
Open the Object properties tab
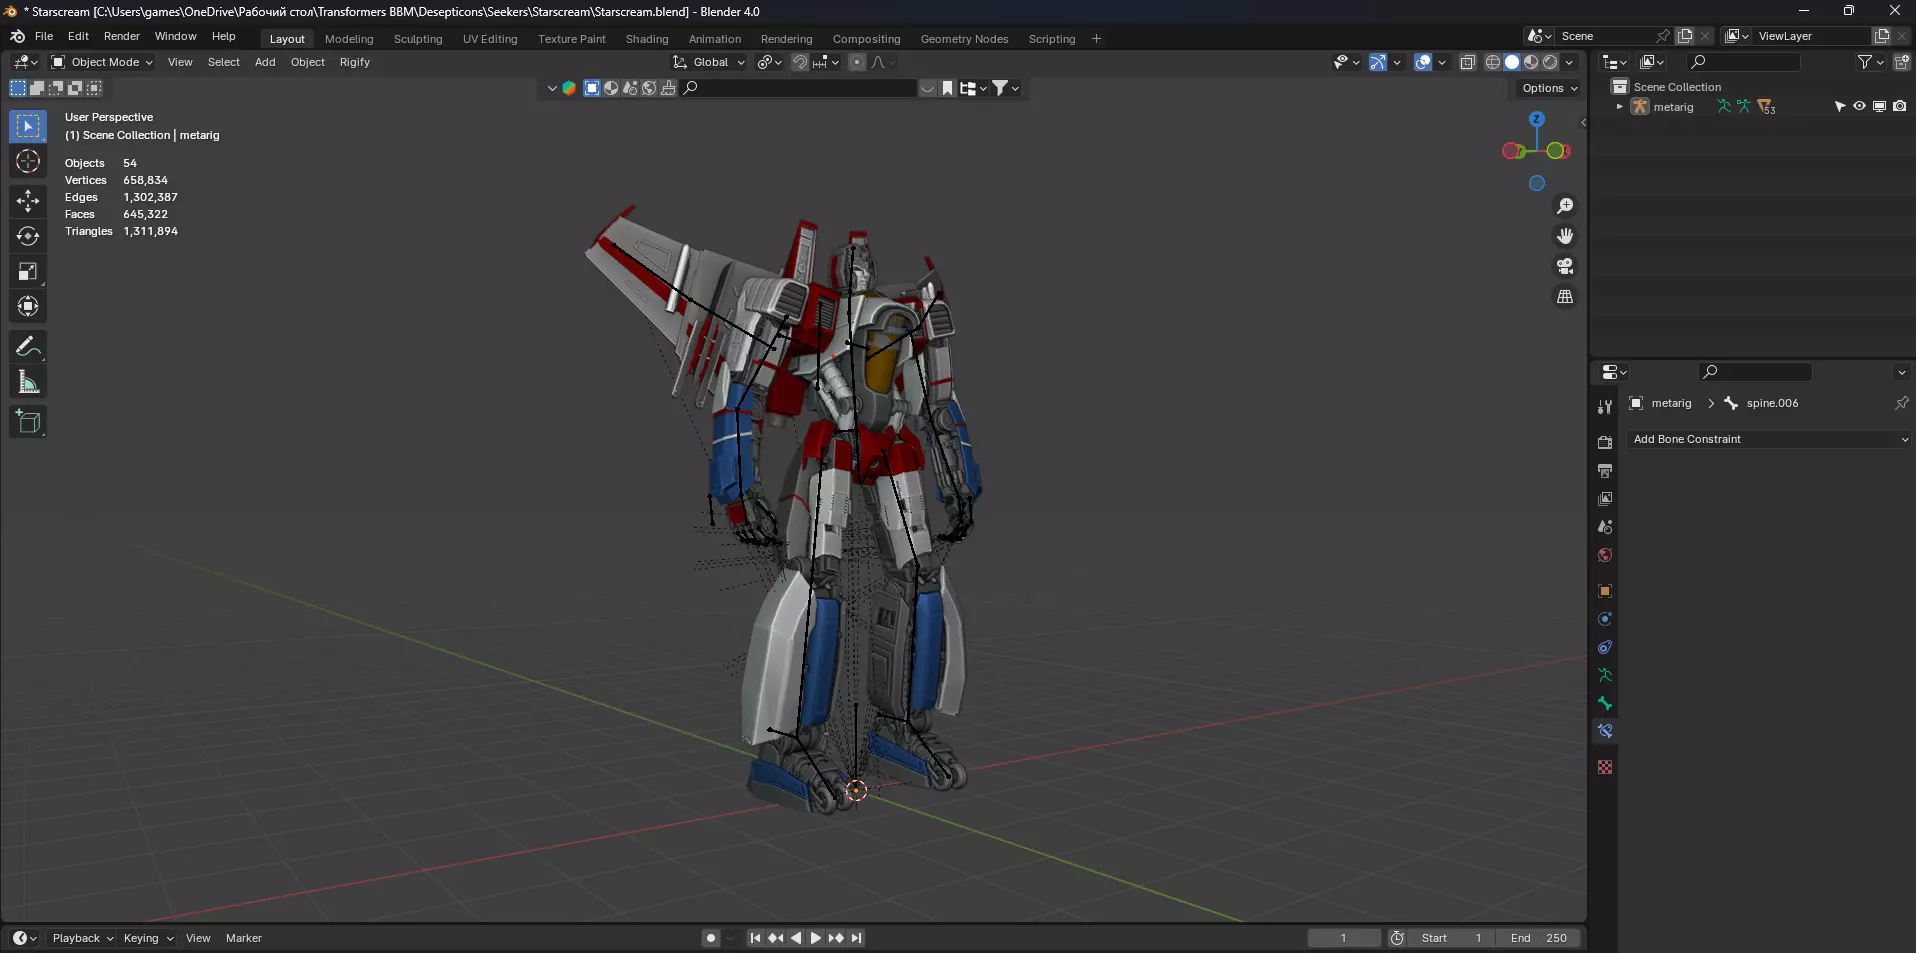coord(1605,591)
